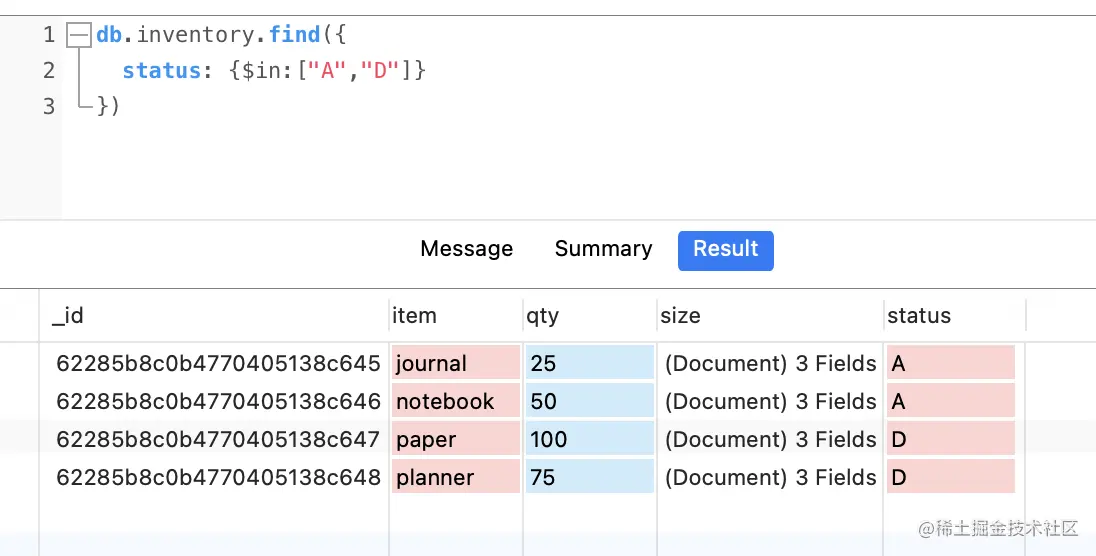Select the journal item cell

pyautogui.click(x=455, y=363)
